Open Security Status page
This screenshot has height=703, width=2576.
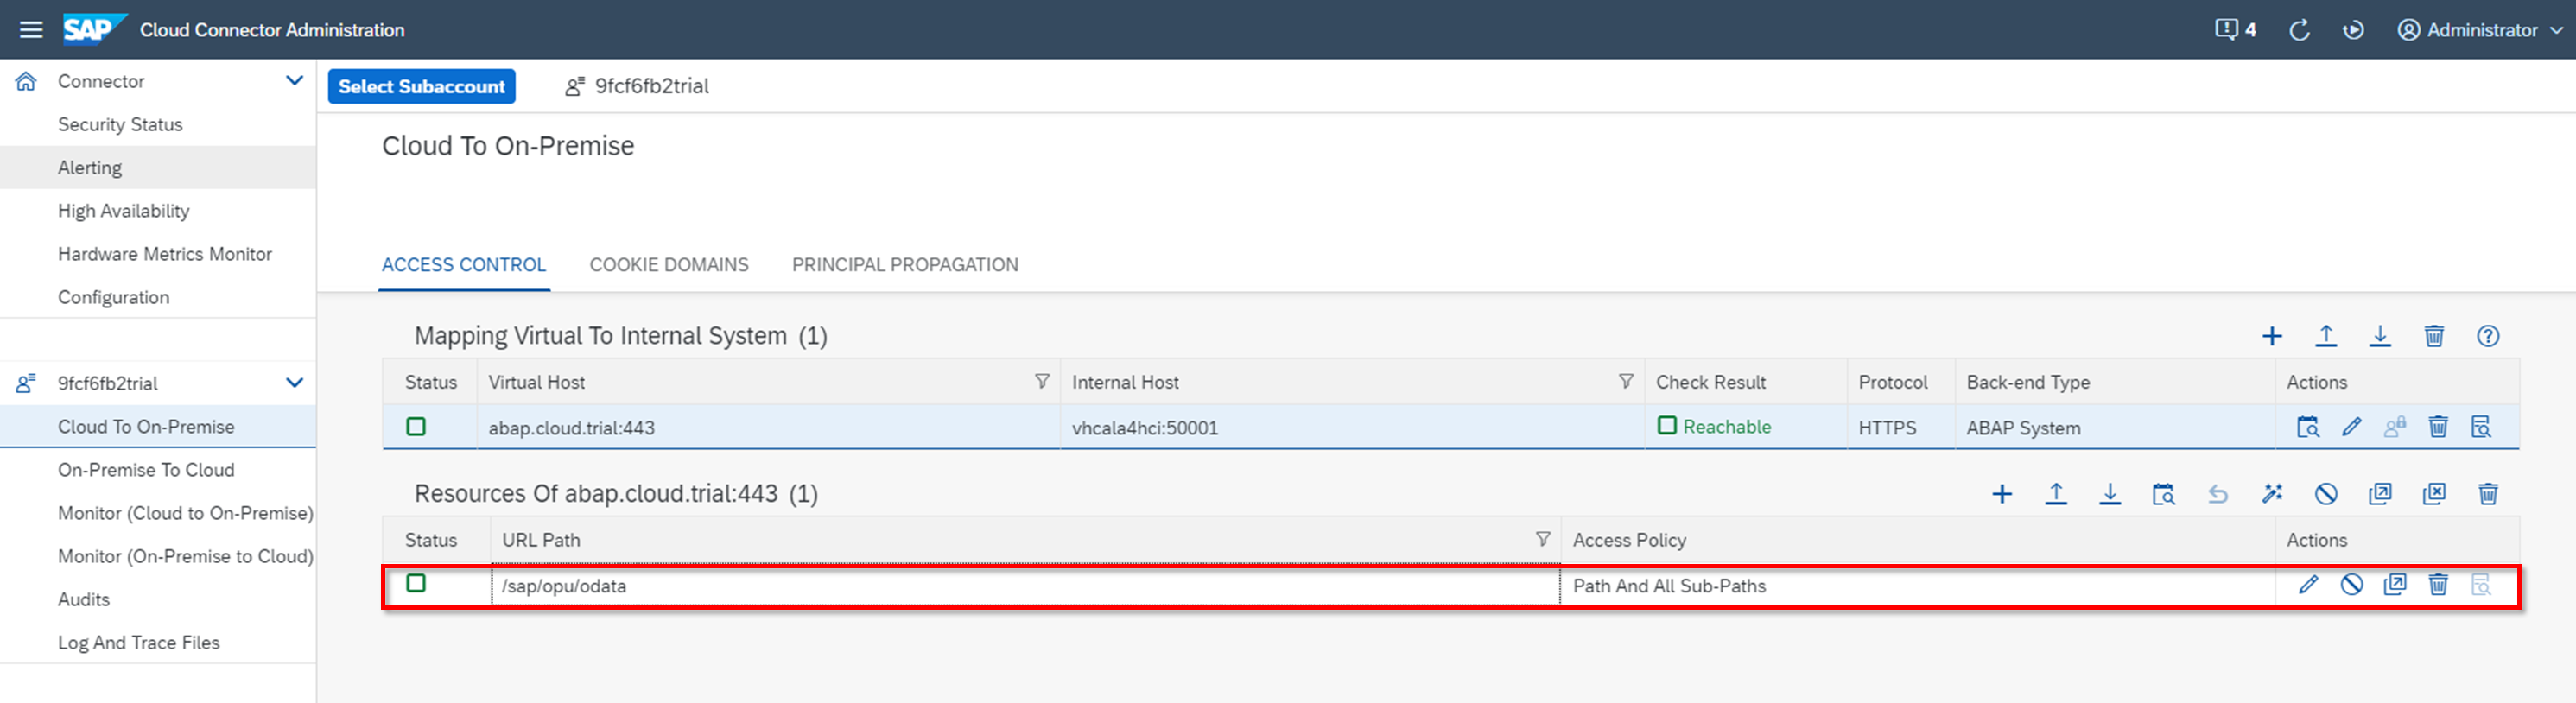[x=120, y=124]
